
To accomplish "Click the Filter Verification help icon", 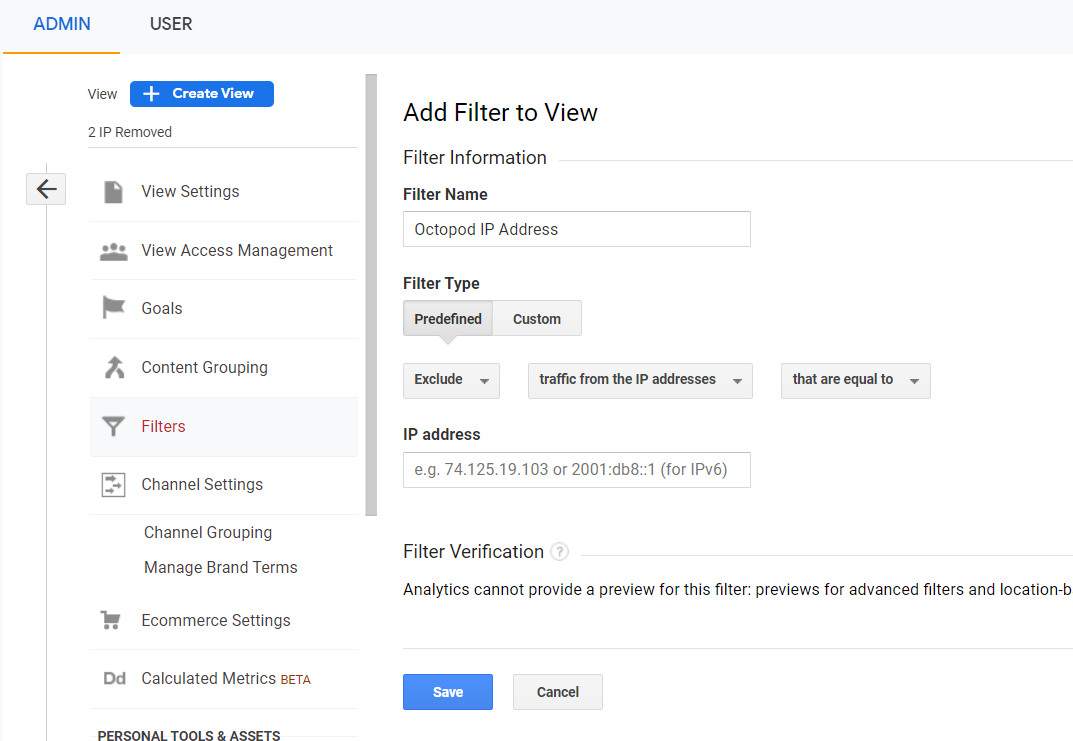I will click(x=559, y=551).
